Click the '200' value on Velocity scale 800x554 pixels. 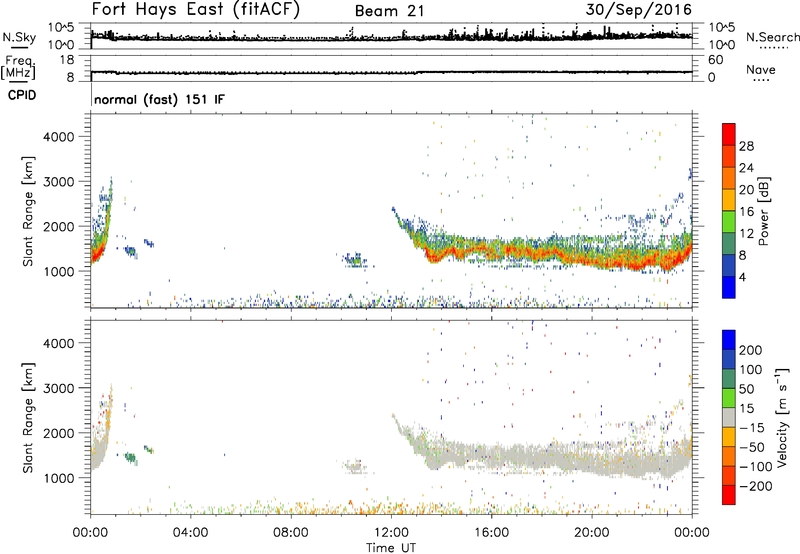tap(751, 350)
